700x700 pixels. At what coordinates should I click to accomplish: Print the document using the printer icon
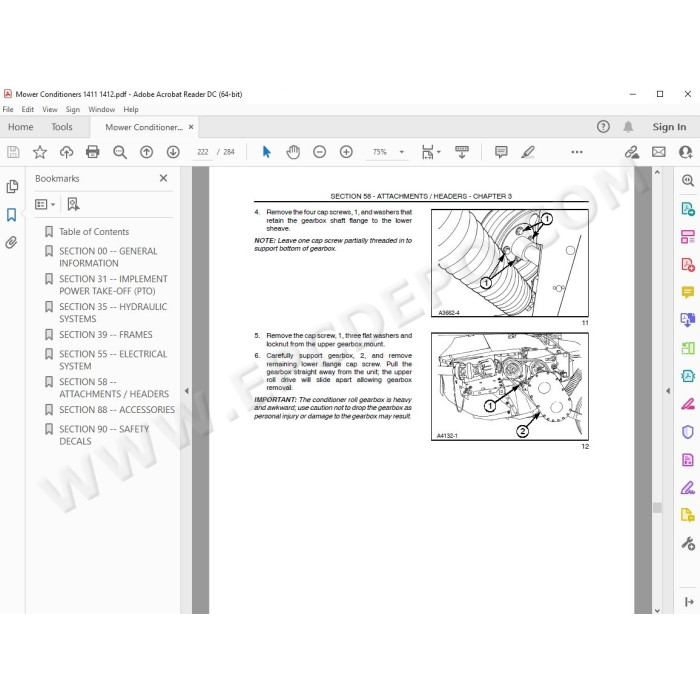(x=92, y=152)
